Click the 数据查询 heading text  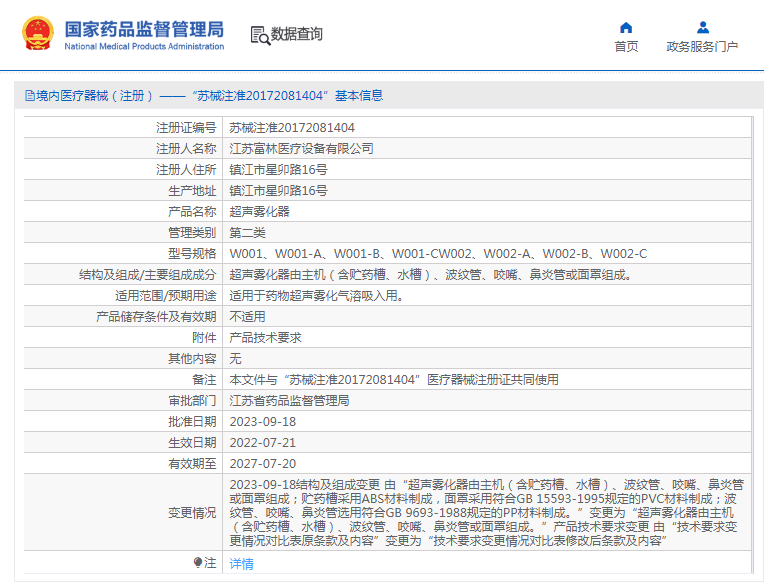click(x=297, y=34)
